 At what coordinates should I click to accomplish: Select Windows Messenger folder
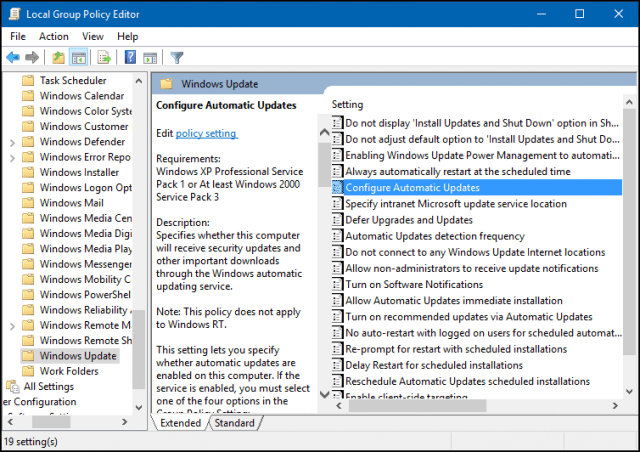pyautogui.click(x=85, y=264)
